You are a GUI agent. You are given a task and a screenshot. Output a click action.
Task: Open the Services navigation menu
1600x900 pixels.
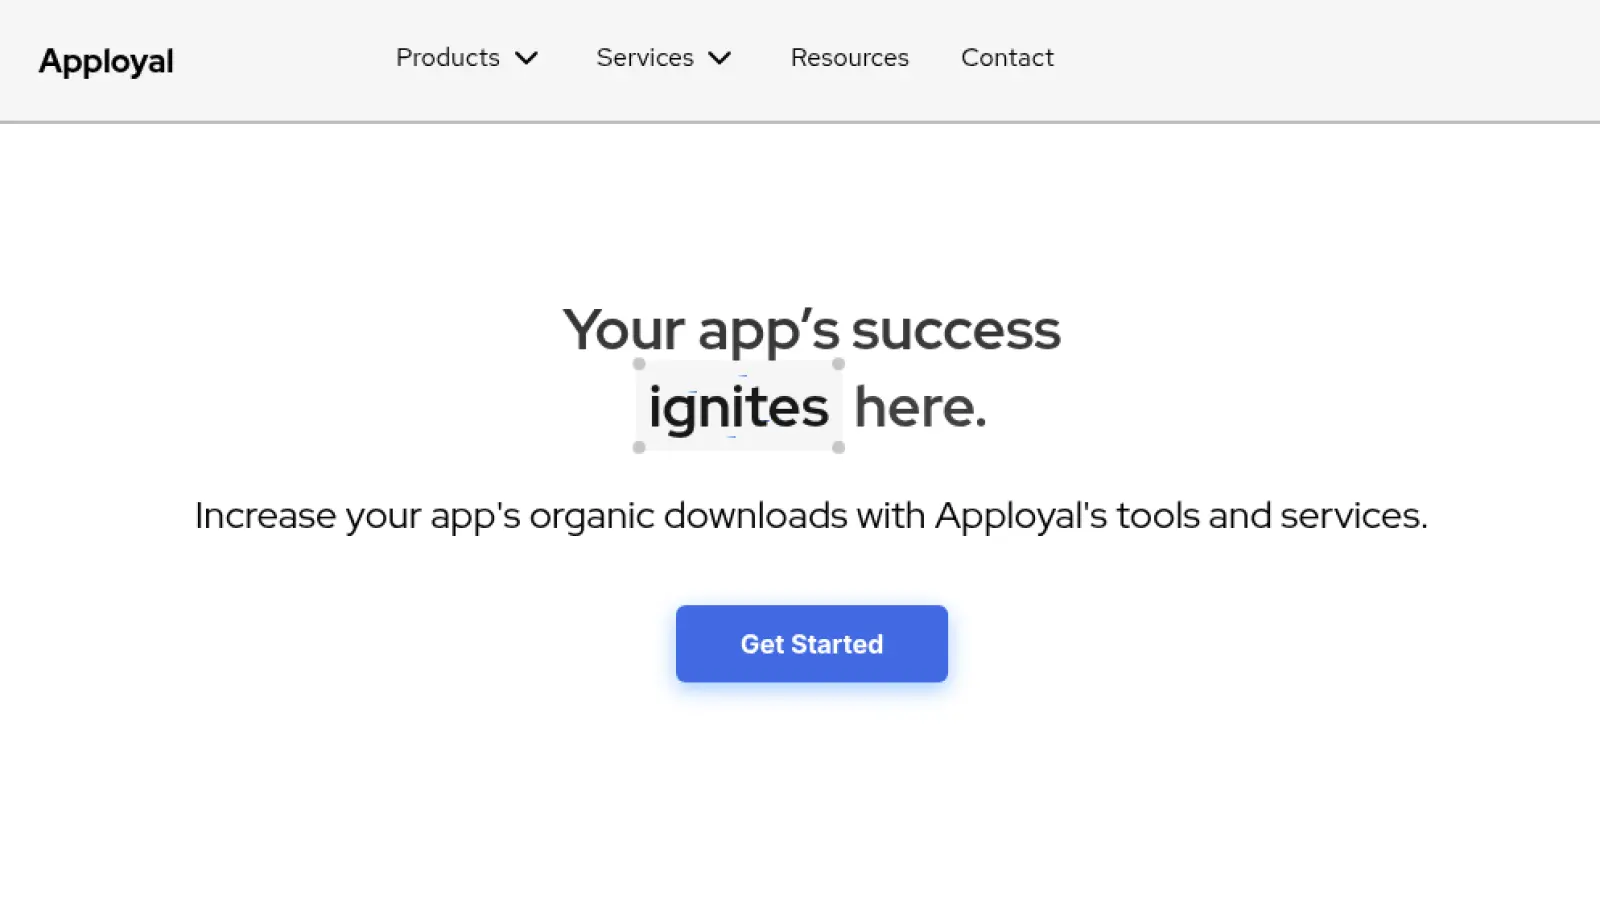[645, 58]
